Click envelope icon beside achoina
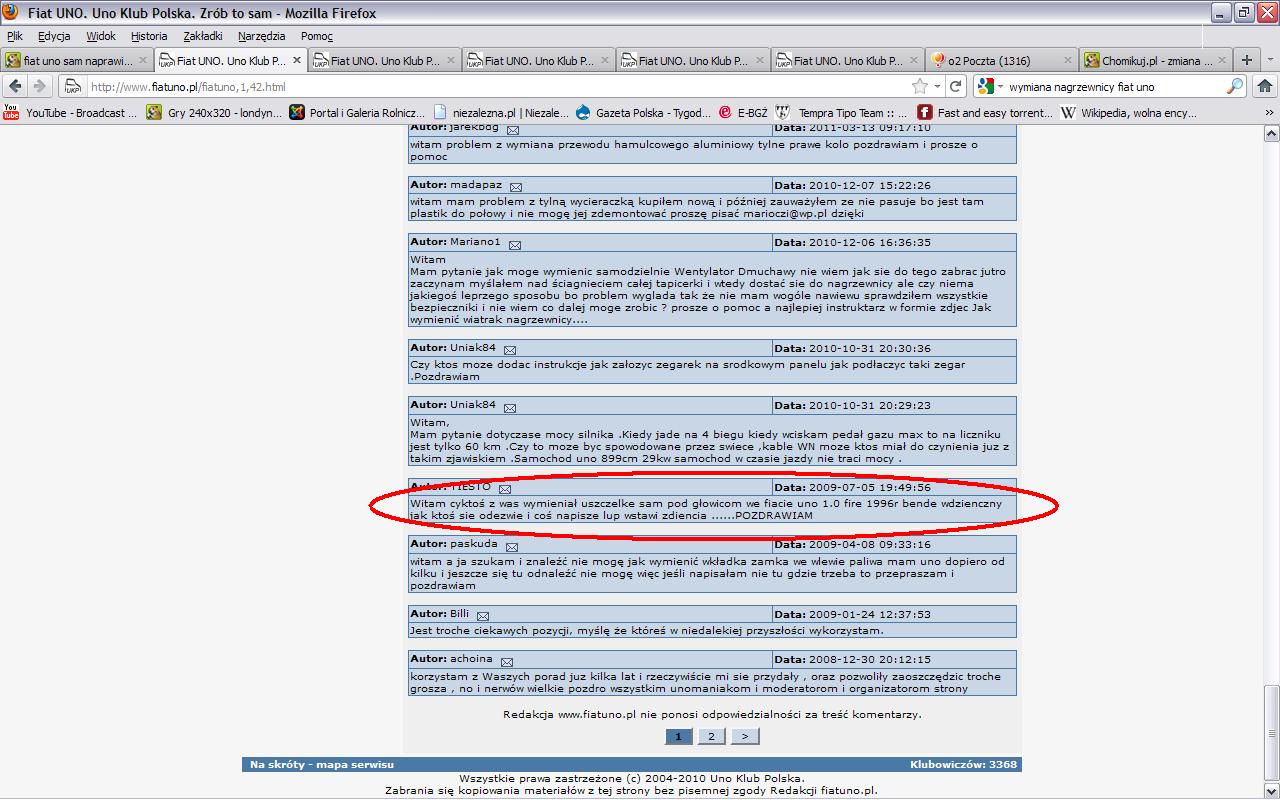1280x800 pixels. (506, 661)
